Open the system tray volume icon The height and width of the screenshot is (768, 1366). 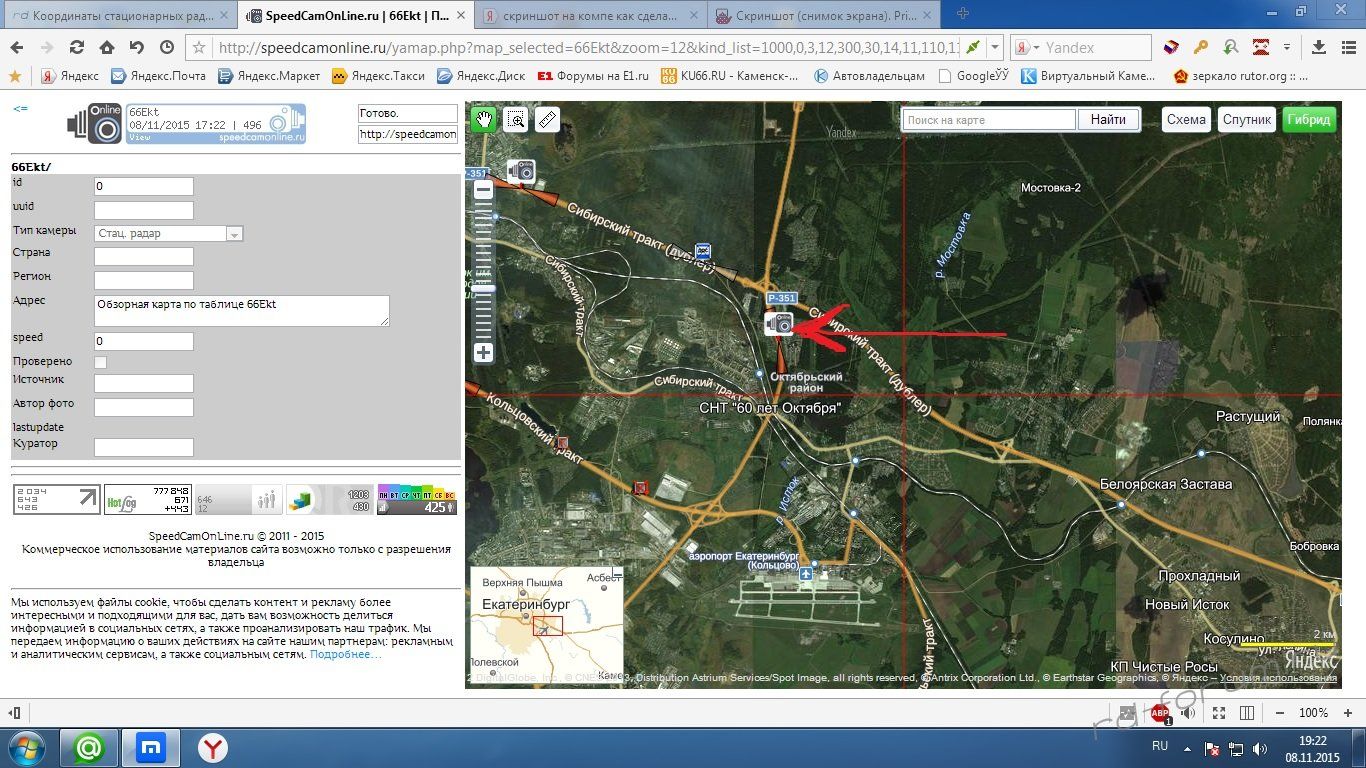1262,748
